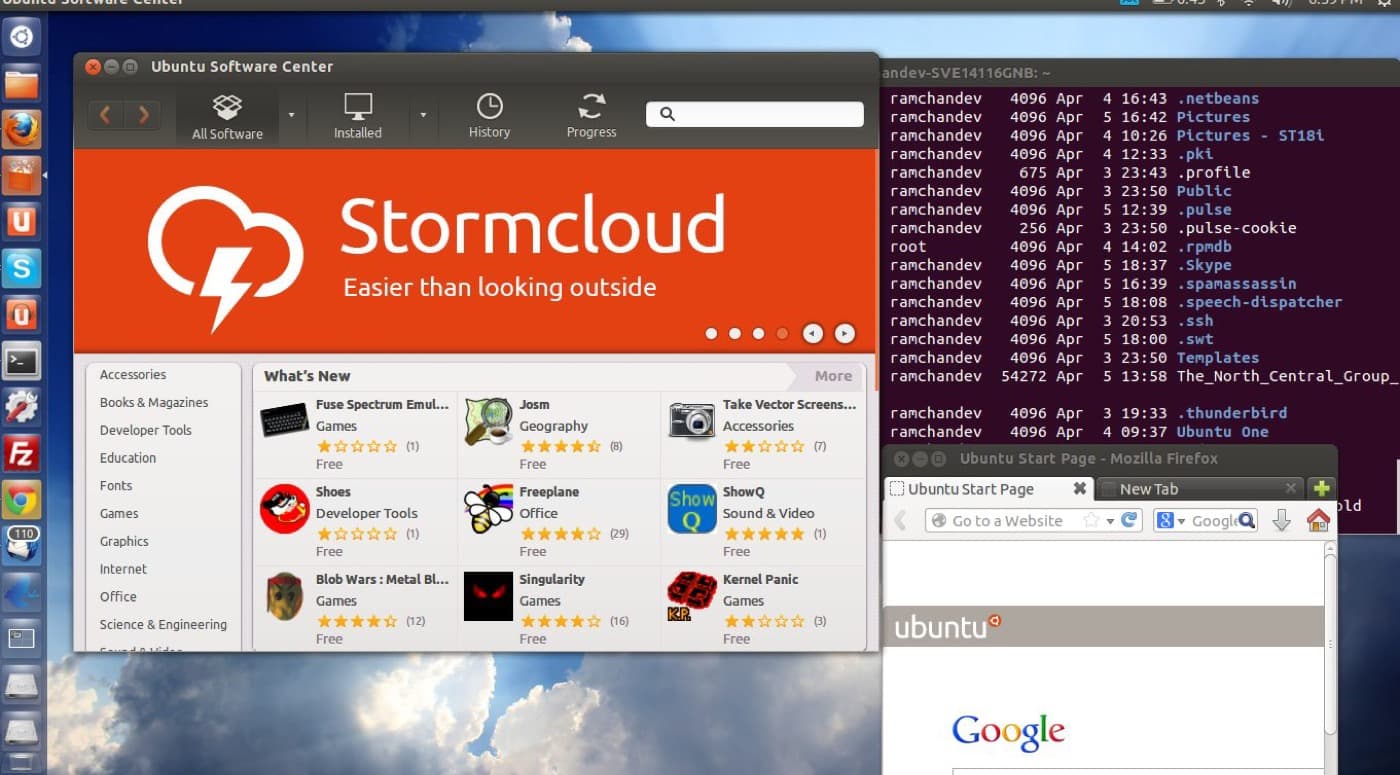Go back in Software Center navigation
Screen dimensions: 1400x775
pyautogui.click(x=105, y=115)
